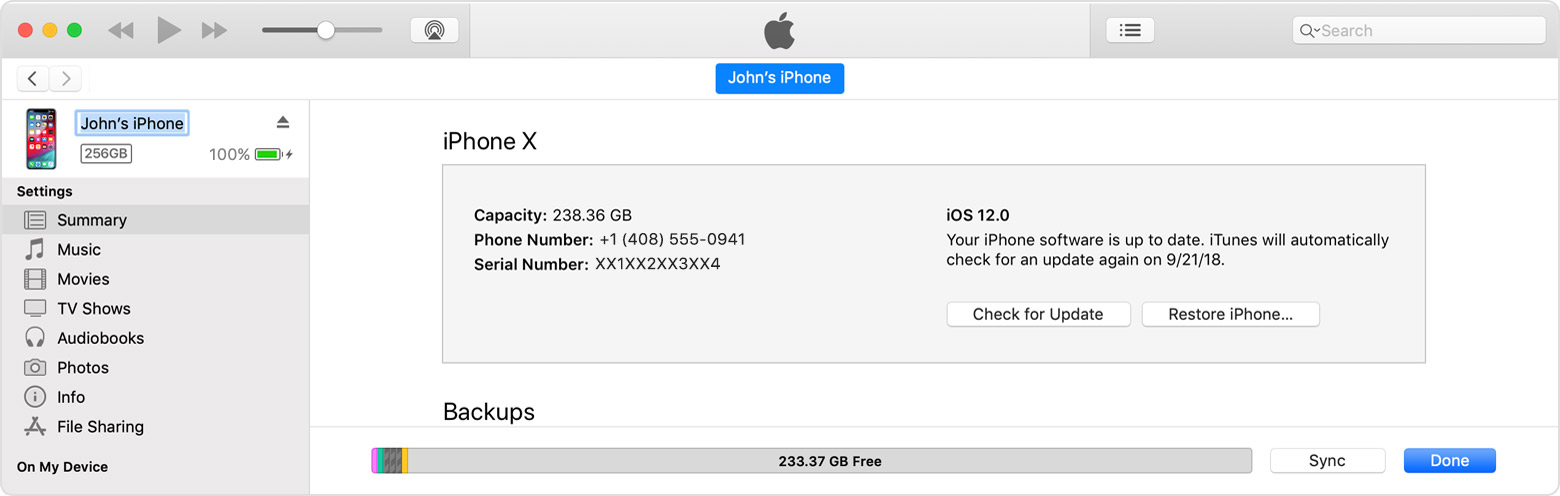Skip ahead with the fast-forward button

(x=215, y=30)
